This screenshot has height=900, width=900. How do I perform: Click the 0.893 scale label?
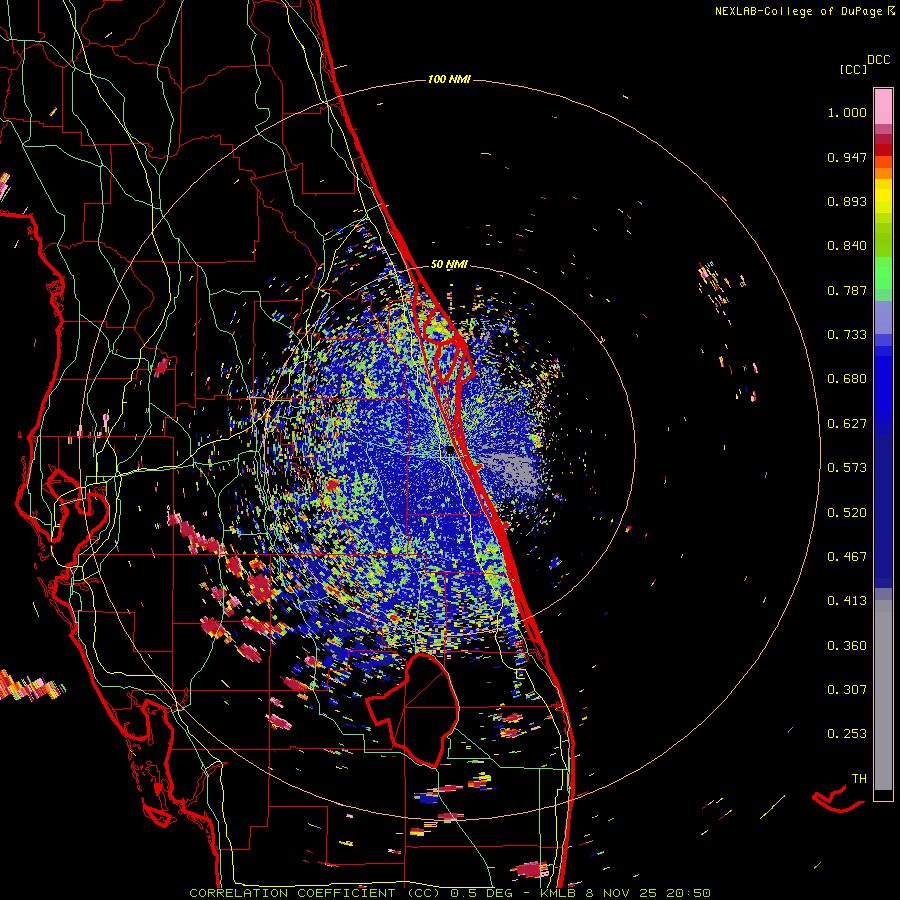click(847, 201)
